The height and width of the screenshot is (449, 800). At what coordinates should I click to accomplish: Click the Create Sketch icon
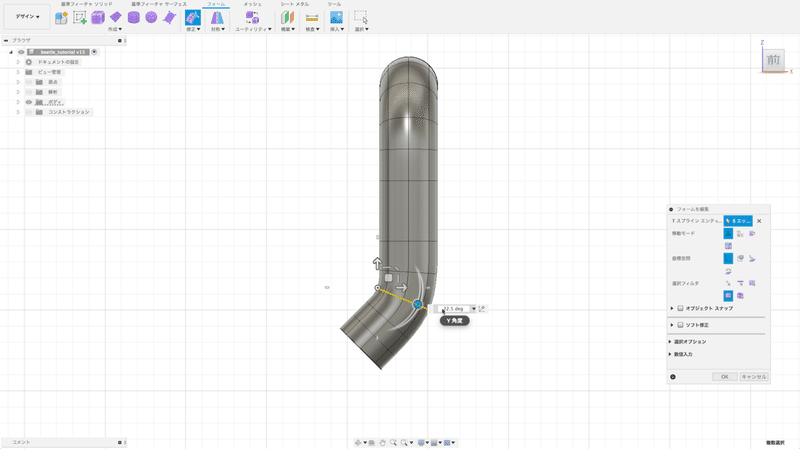80,18
